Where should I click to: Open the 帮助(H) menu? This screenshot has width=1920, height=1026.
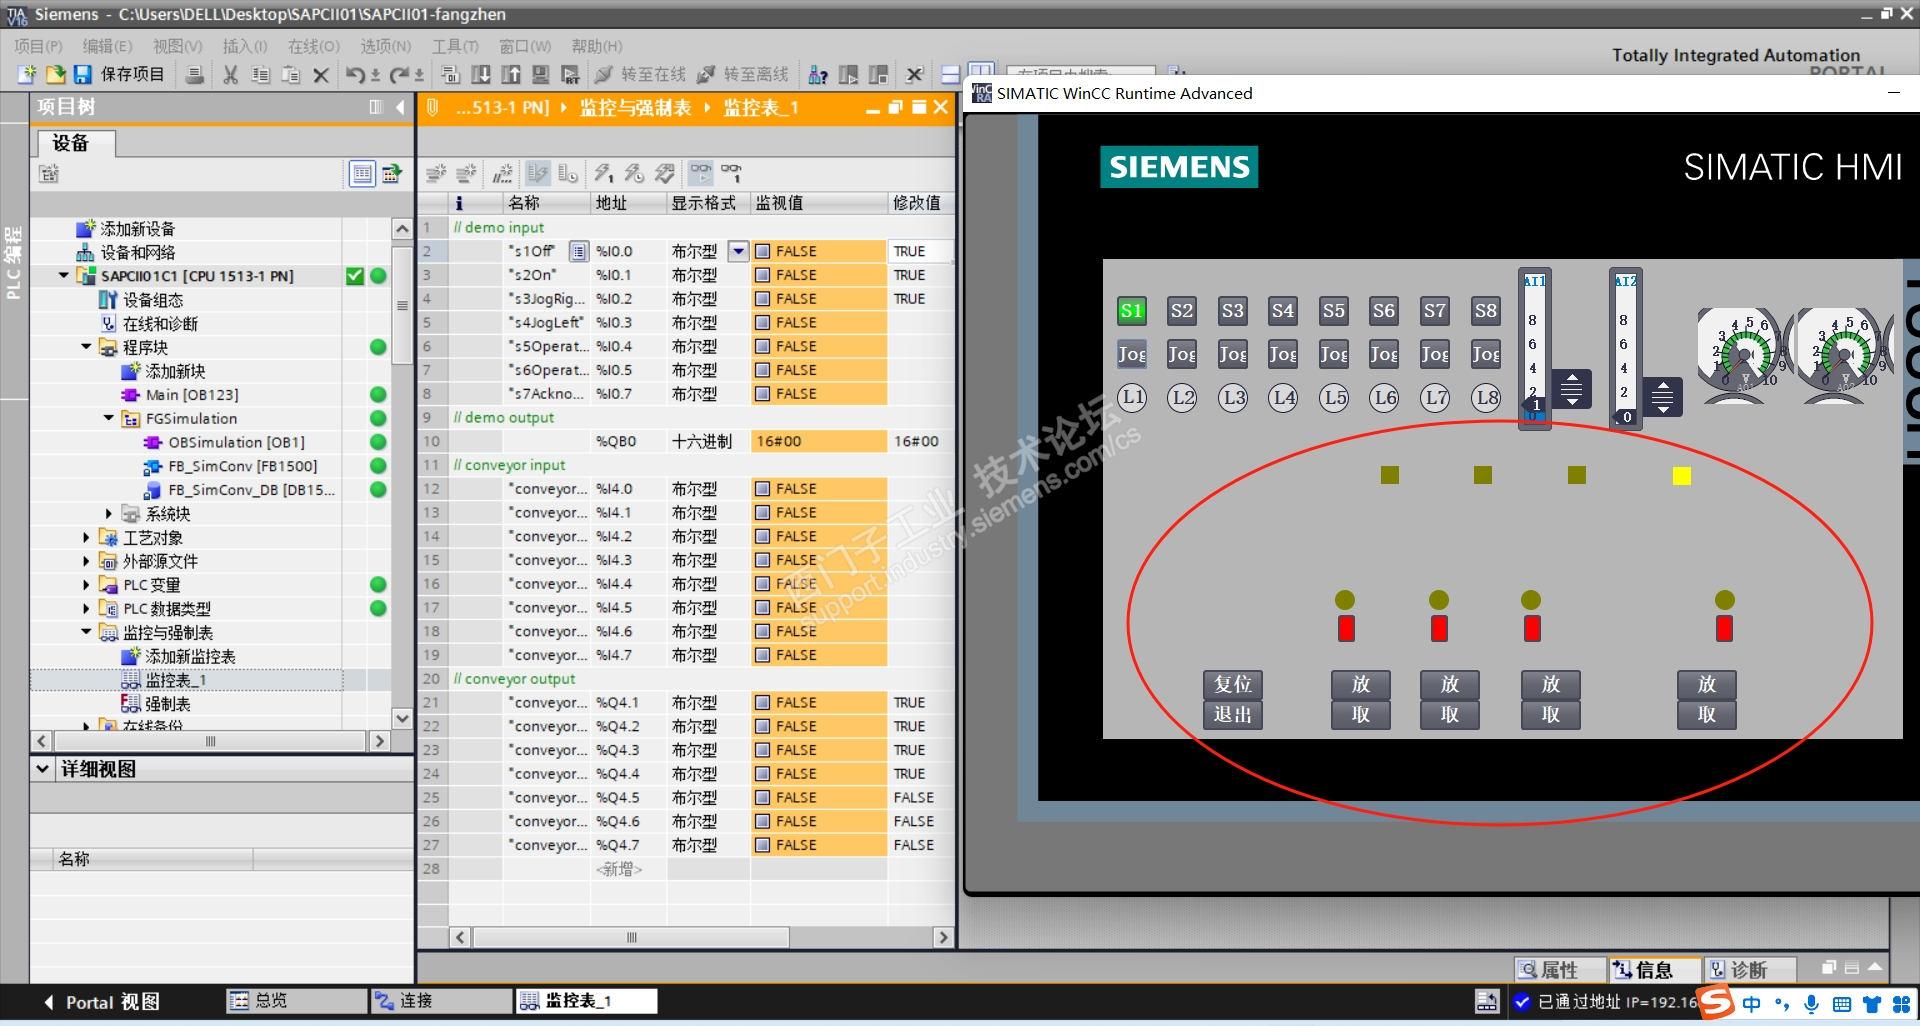597,46
